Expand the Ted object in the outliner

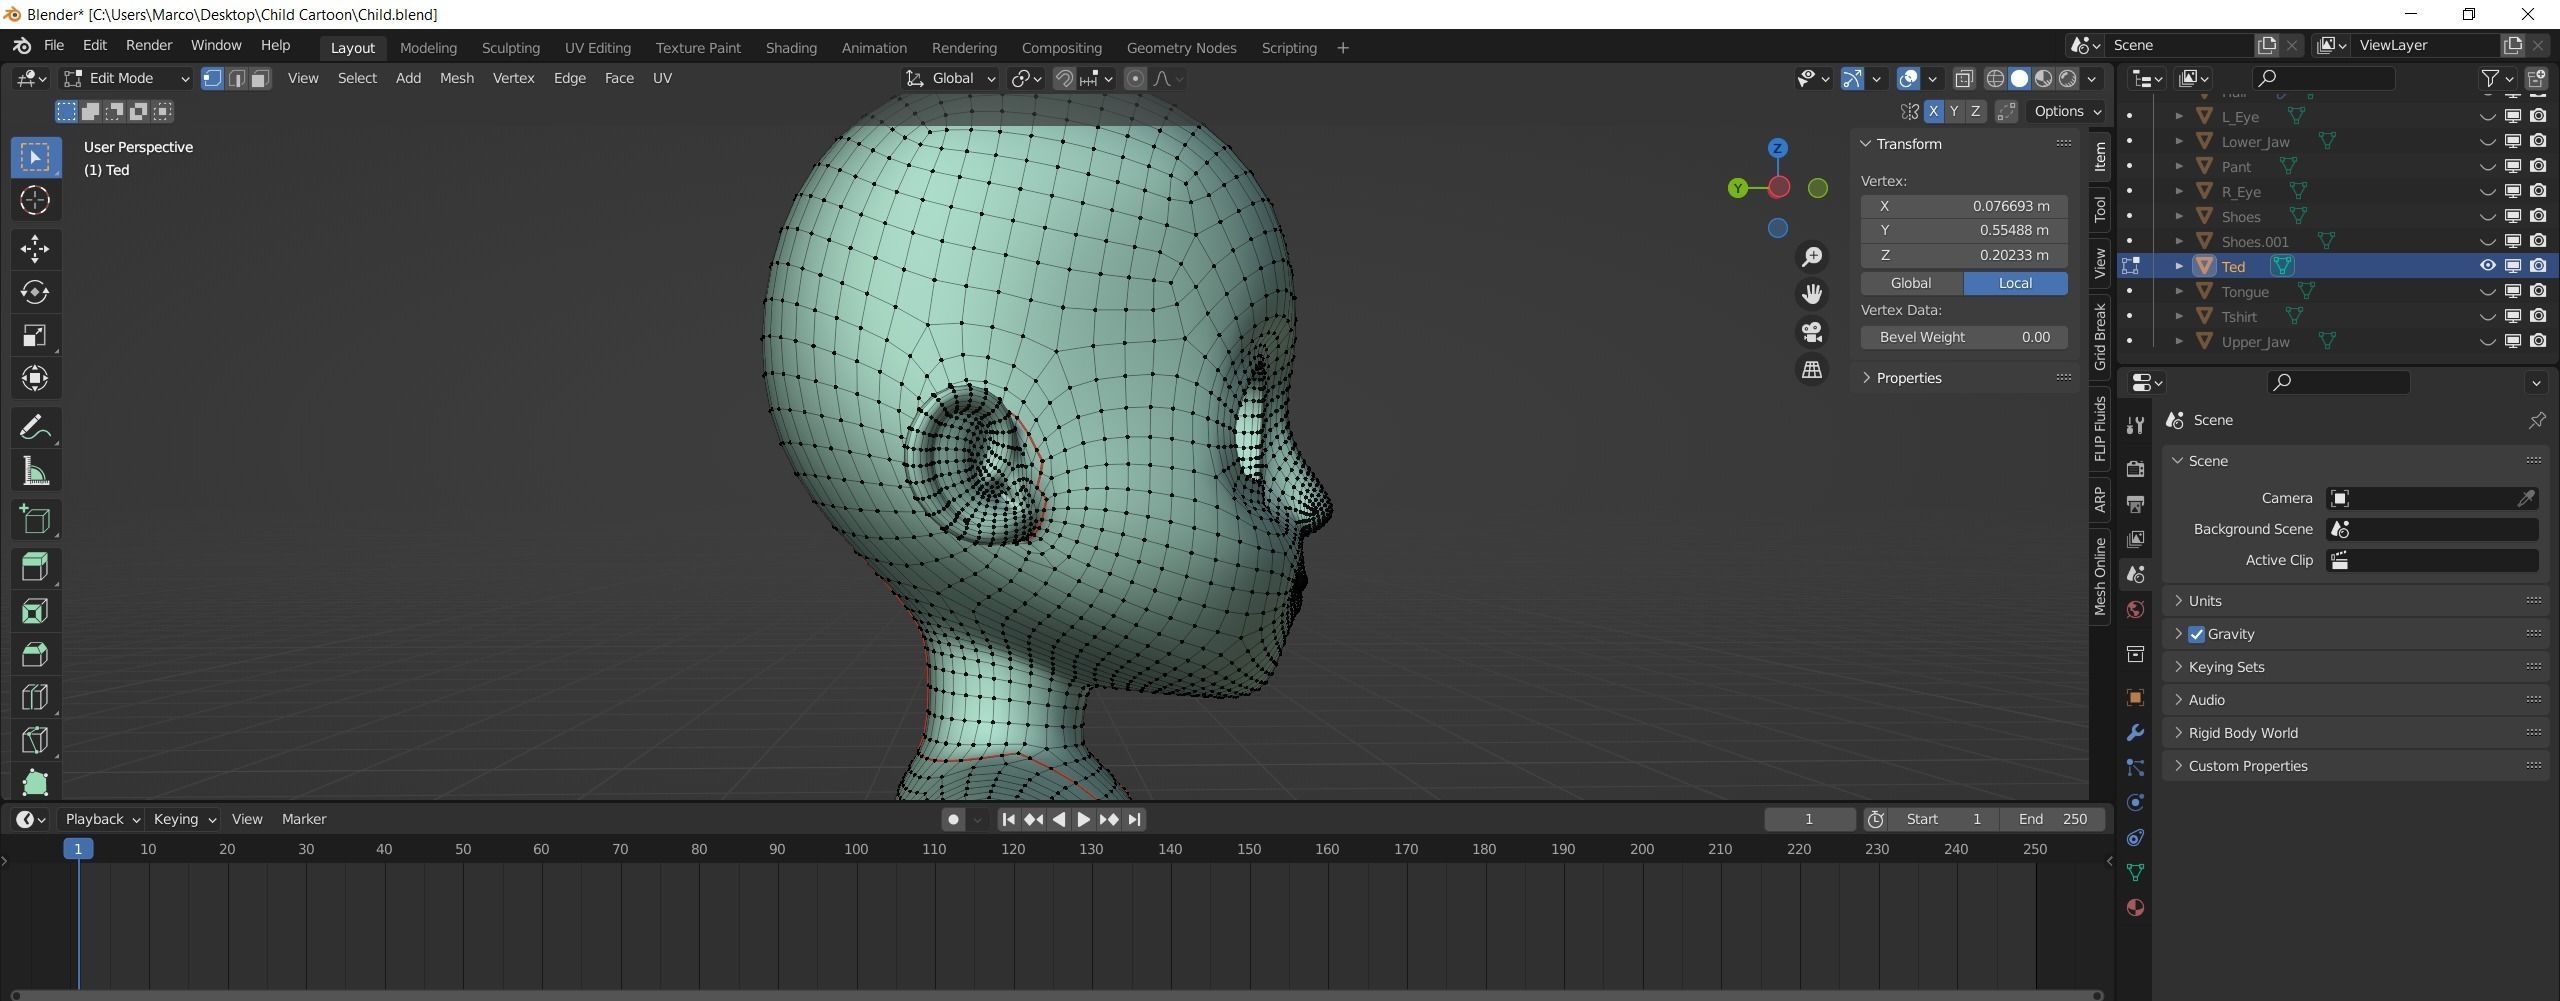(2180, 266)
